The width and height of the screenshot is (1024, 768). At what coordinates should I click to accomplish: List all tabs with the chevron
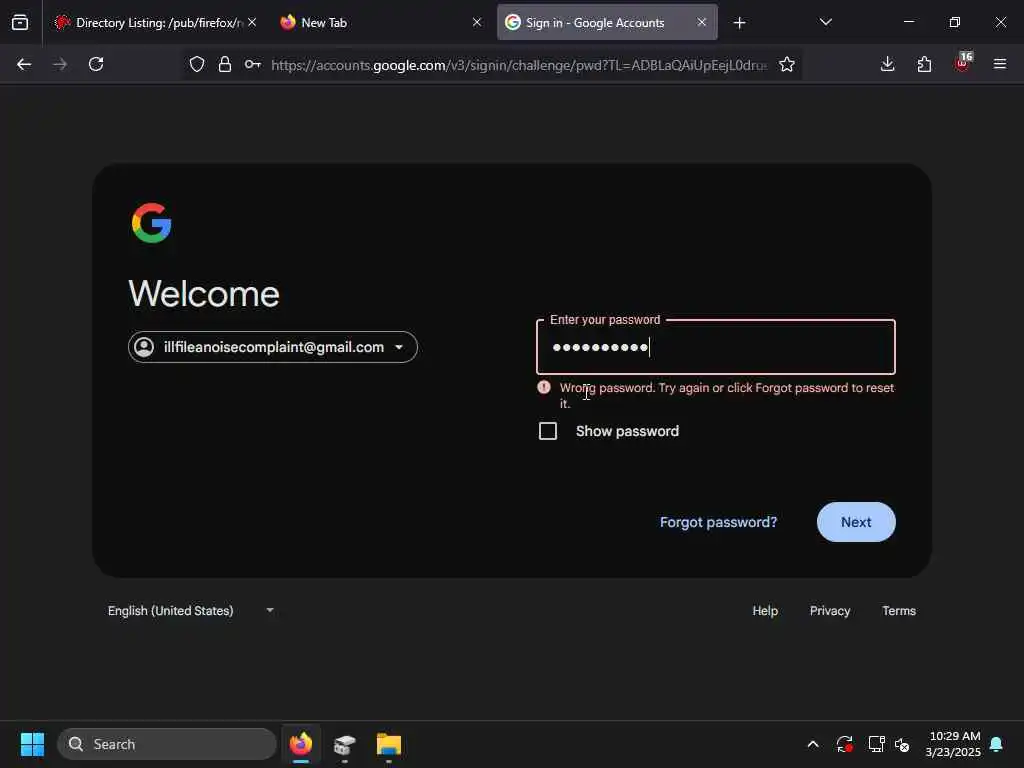[825, 22]
